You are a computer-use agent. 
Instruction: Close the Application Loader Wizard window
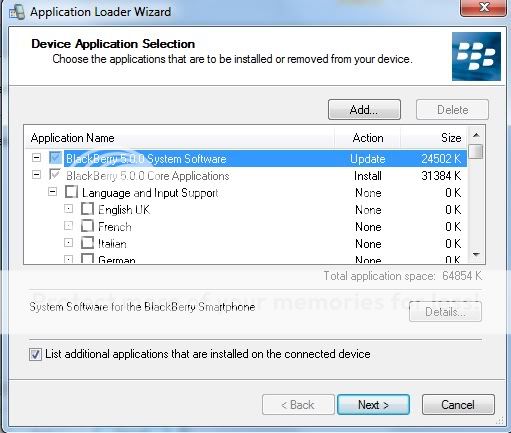[483, 7]
